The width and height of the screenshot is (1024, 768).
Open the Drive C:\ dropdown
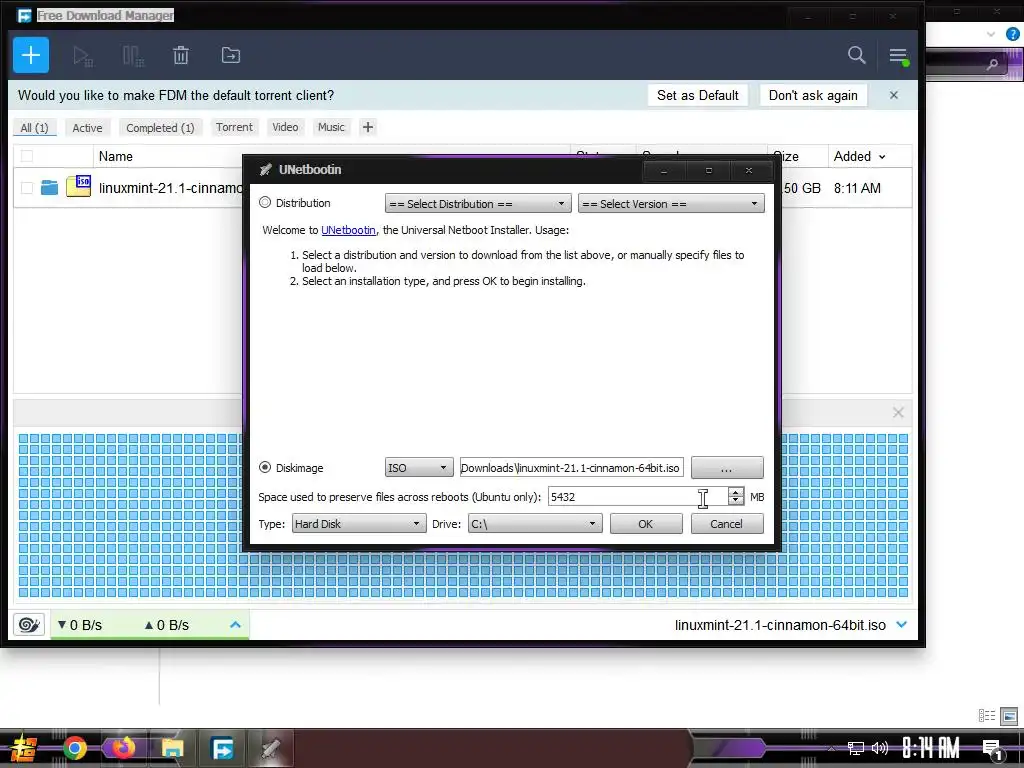pos(535,524)
